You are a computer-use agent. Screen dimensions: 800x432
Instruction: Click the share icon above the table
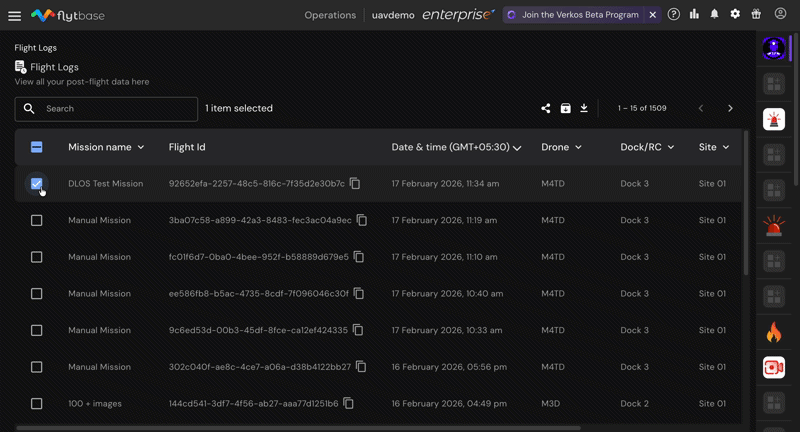546,108
